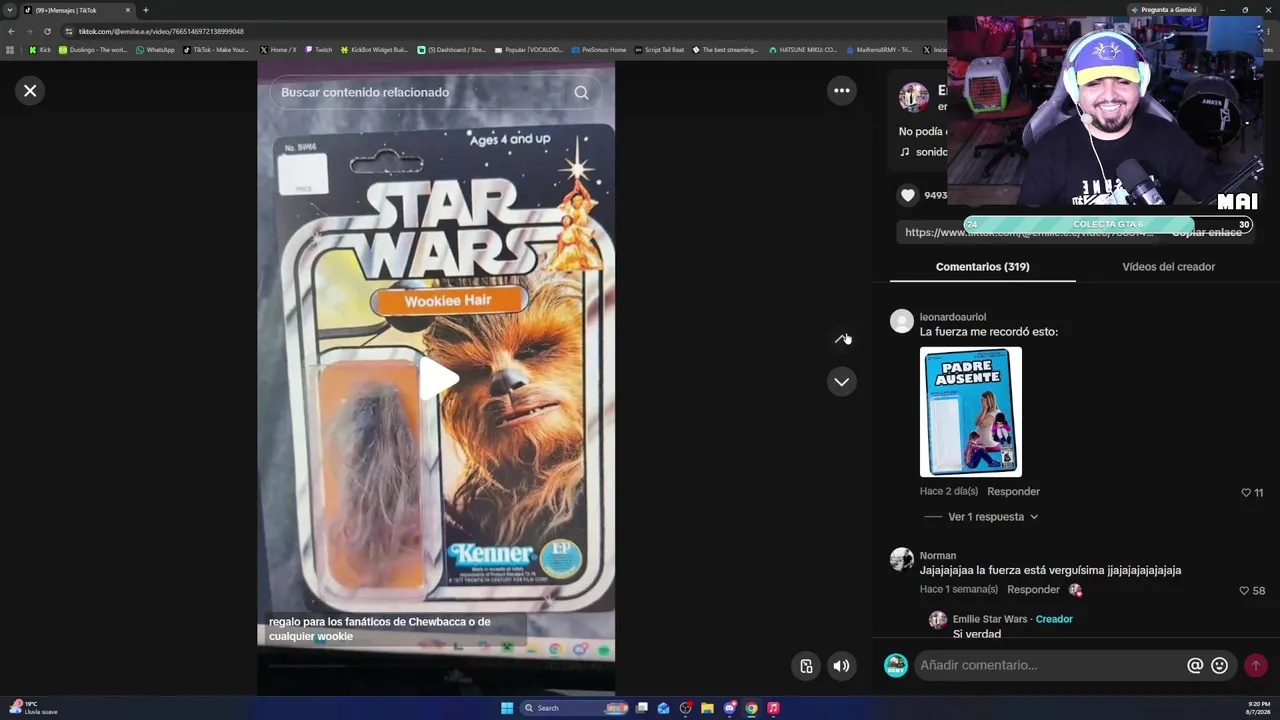The height and width of the screenshot is (720, 1280).
Task: Open File Explorer from the taskbar
Action: point(707,708)
